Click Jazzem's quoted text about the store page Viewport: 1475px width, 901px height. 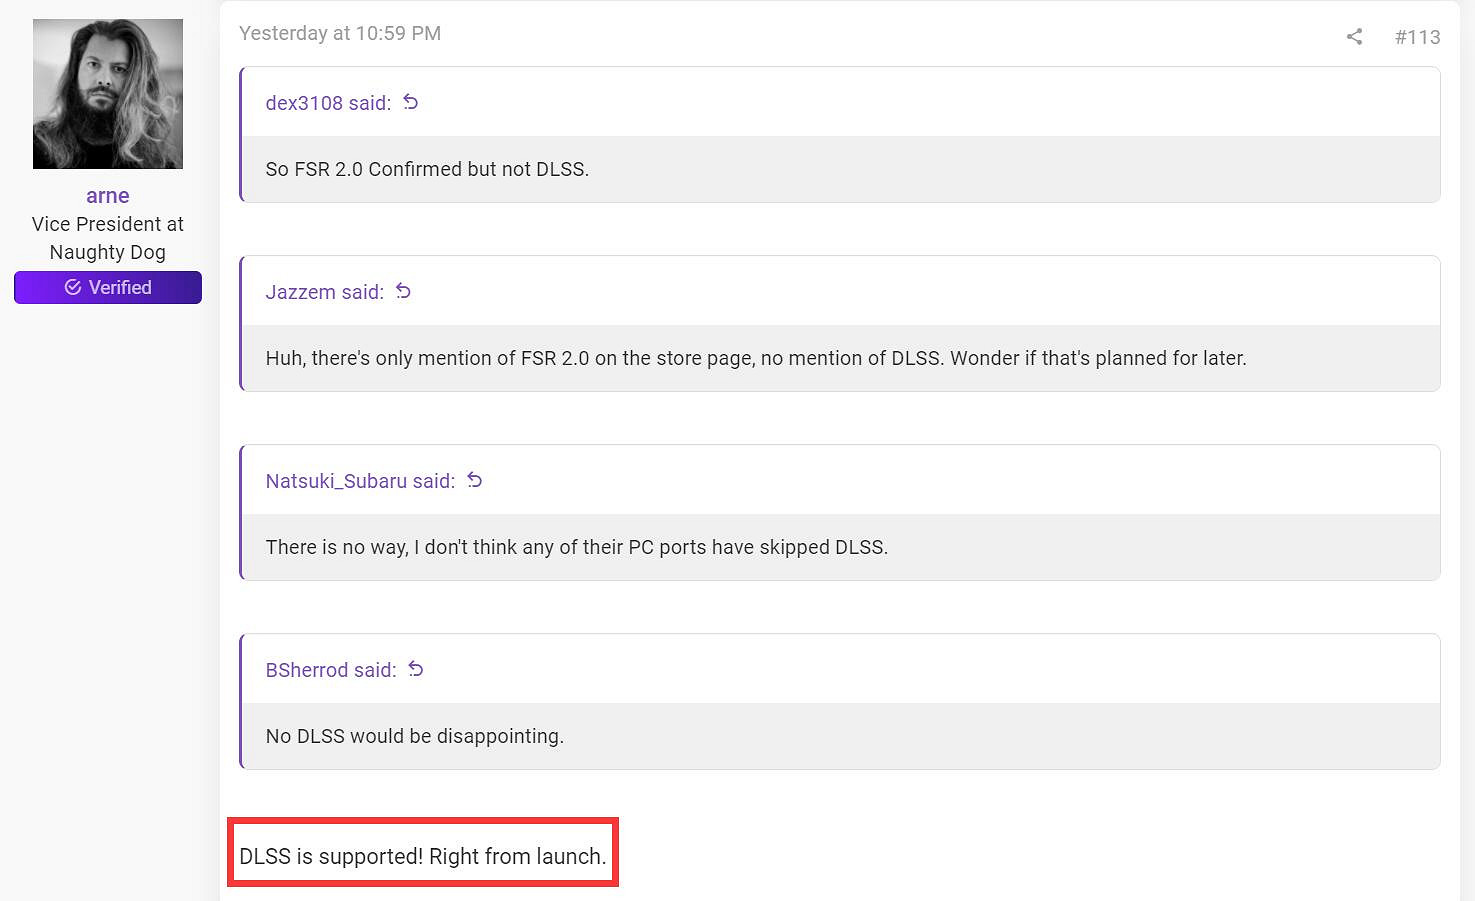pyautogui.click(x=755, y=358)
